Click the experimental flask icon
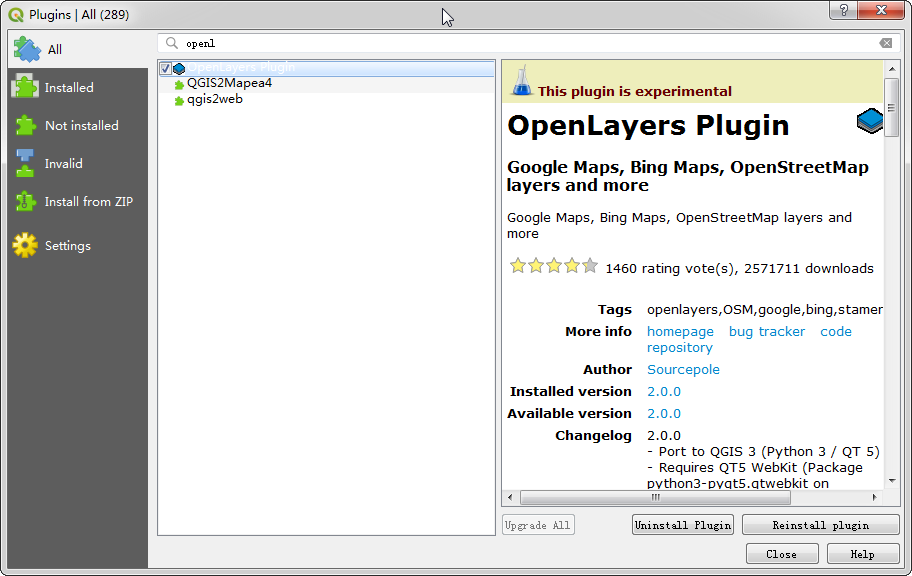The image size is (912, 576). (x=521, y=80)
